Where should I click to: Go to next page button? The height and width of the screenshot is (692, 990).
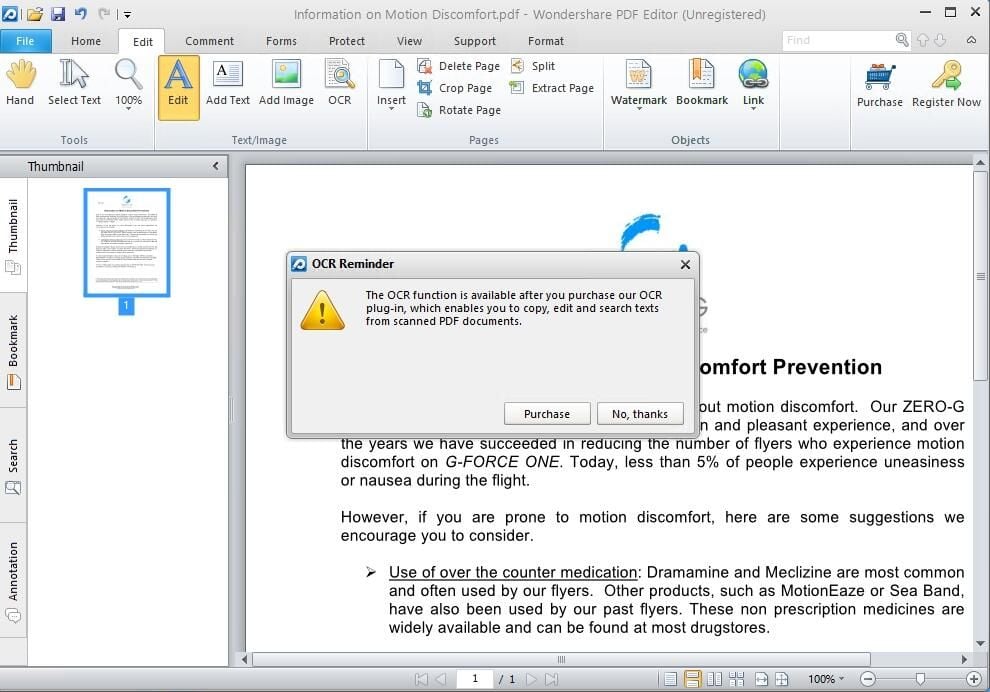click(532, 679)
